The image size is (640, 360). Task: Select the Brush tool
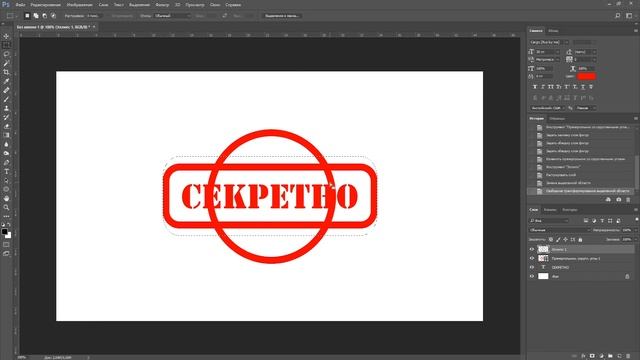[x=6, y=99]
